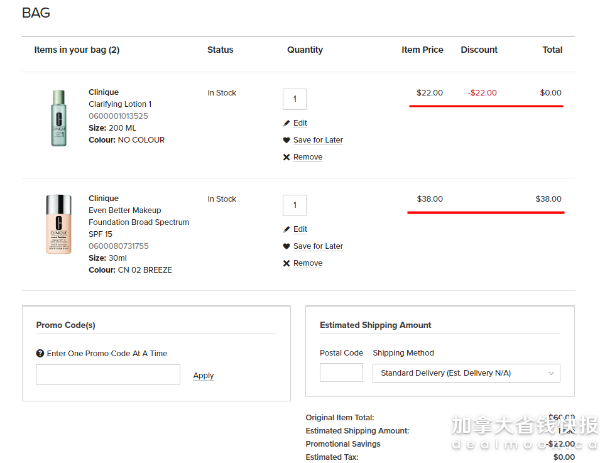Save Clarifying Lotion 1 for later
The height and width of the screenshot is (463, 600).
318,140
